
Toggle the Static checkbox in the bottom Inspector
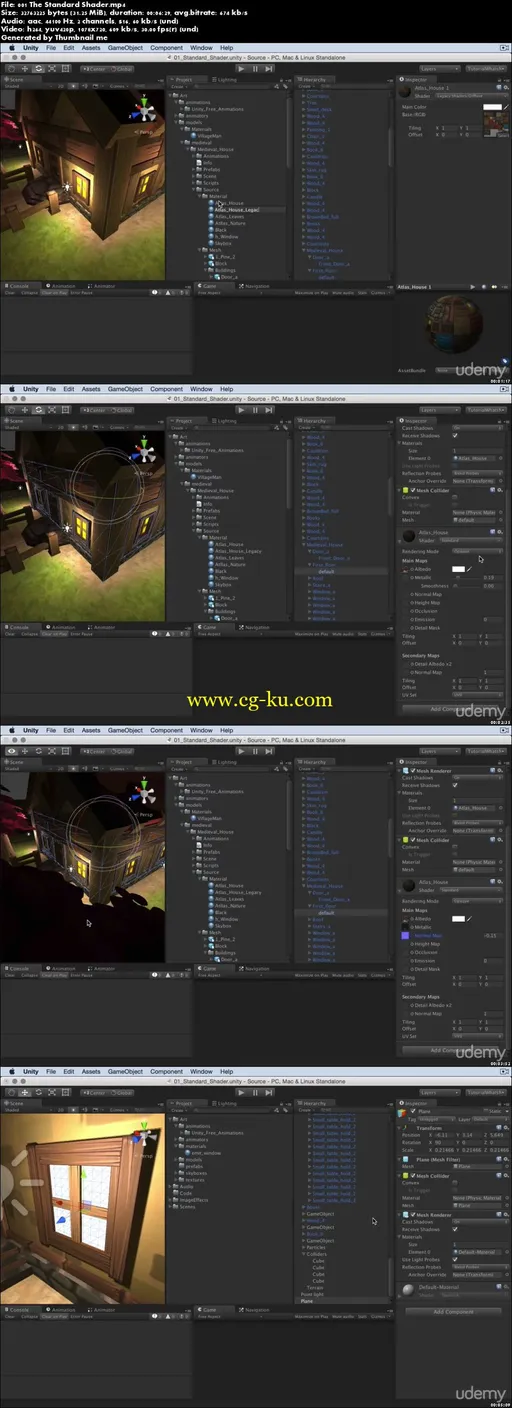(x=485, y=1111)
